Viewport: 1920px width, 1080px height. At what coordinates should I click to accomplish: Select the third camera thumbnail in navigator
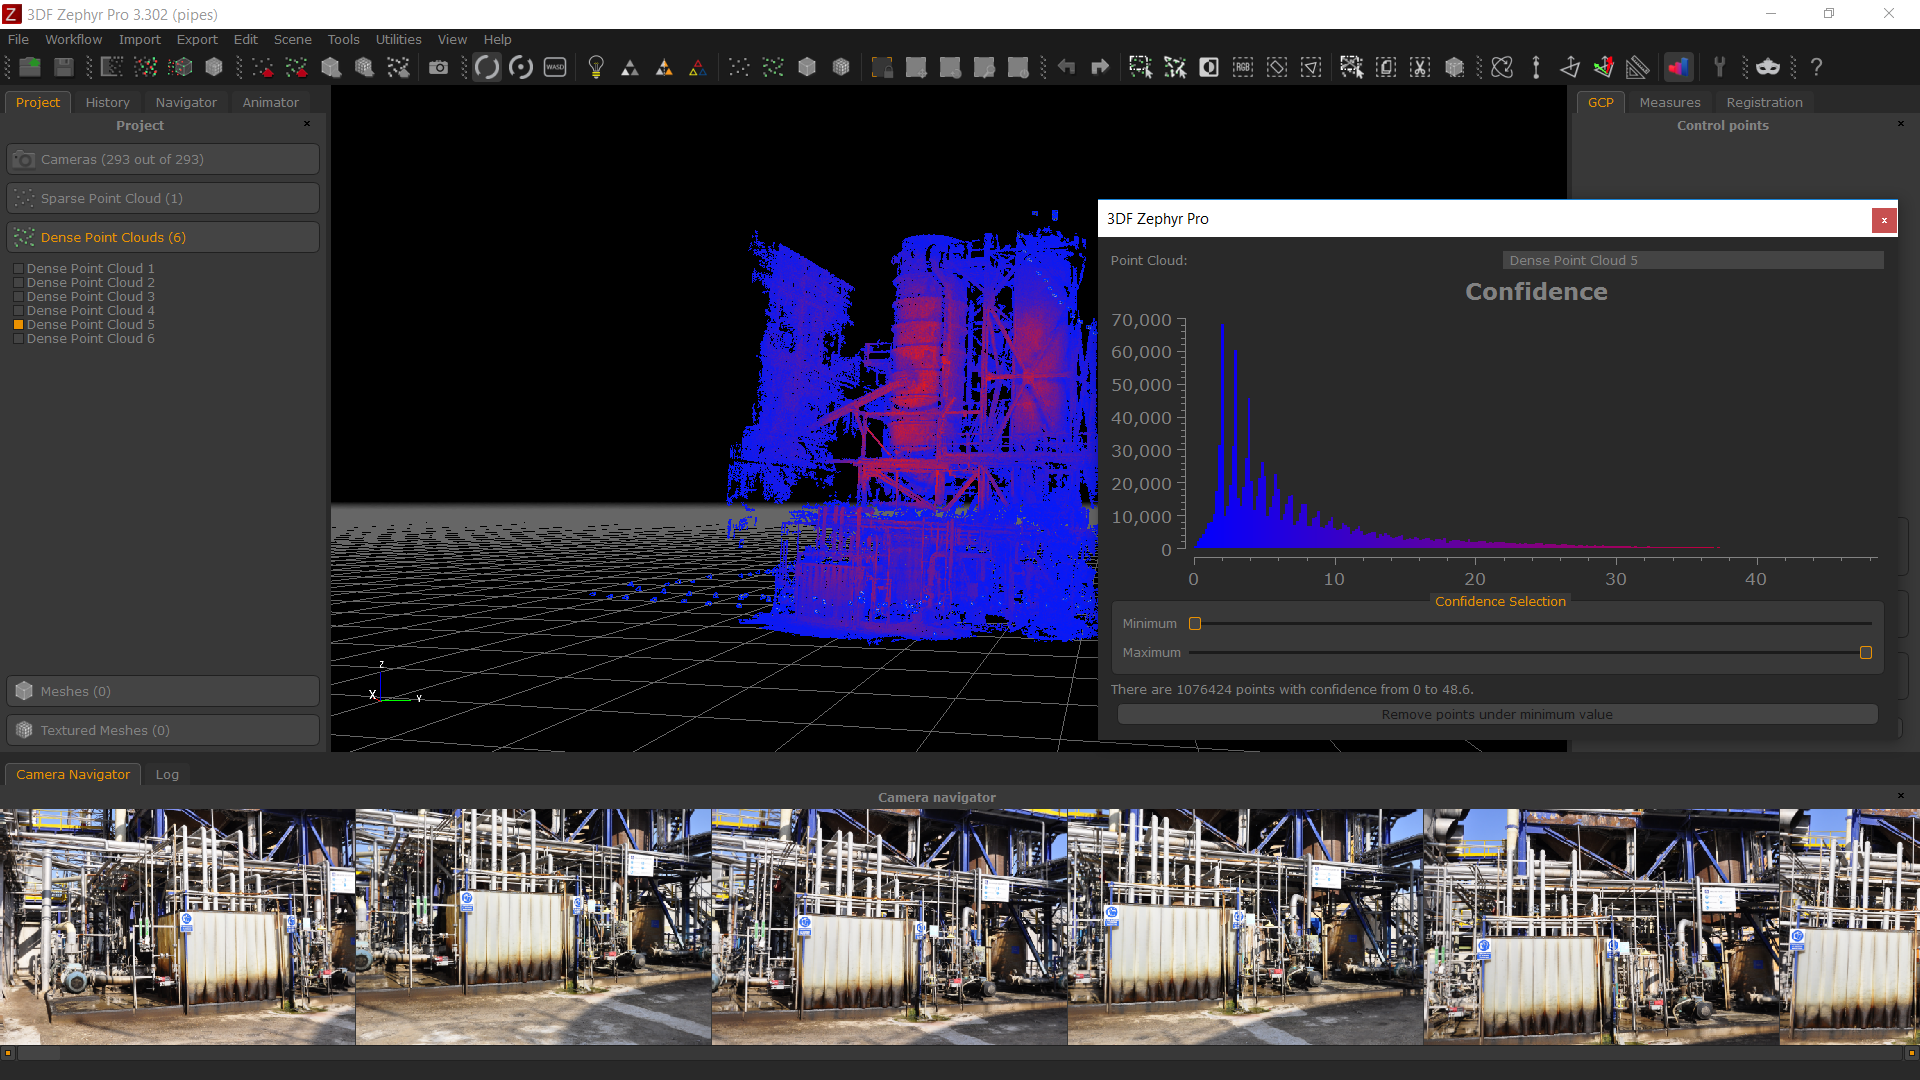889,927
